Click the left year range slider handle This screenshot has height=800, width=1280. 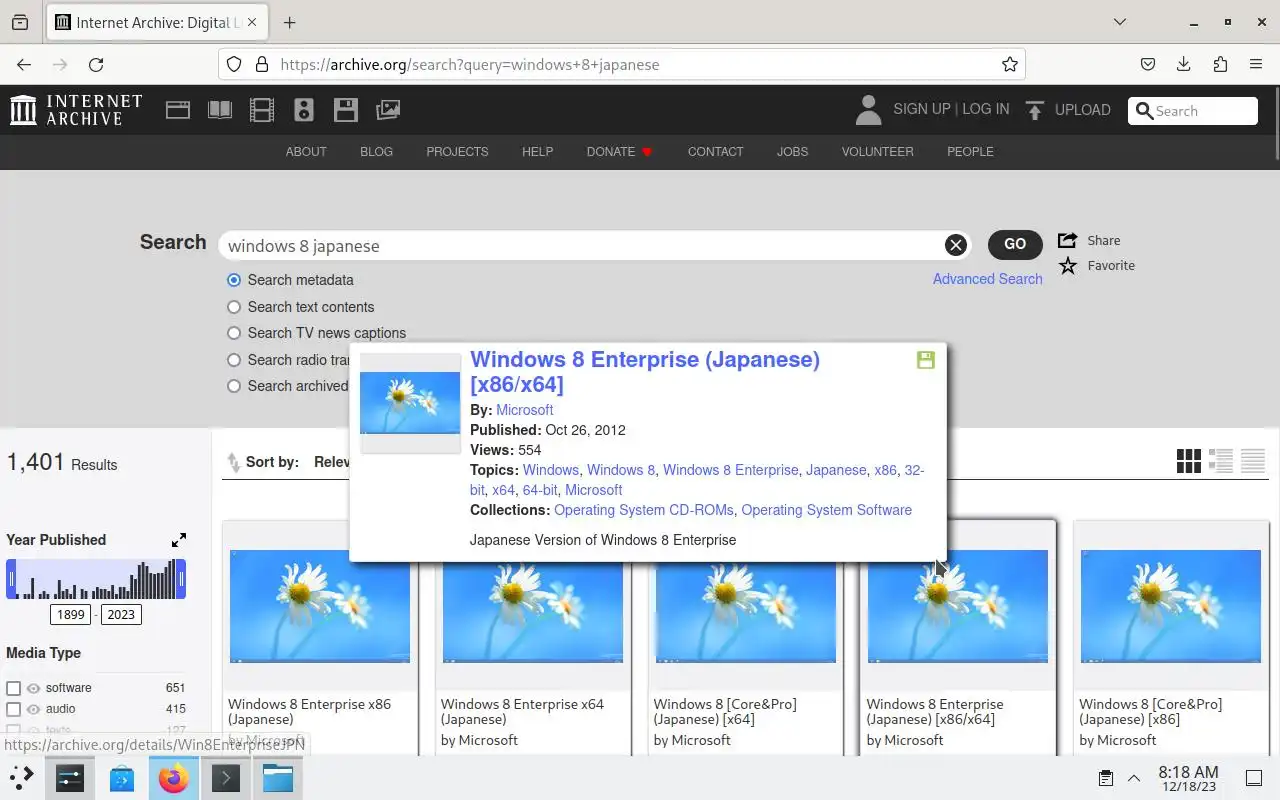pos(12,579)
